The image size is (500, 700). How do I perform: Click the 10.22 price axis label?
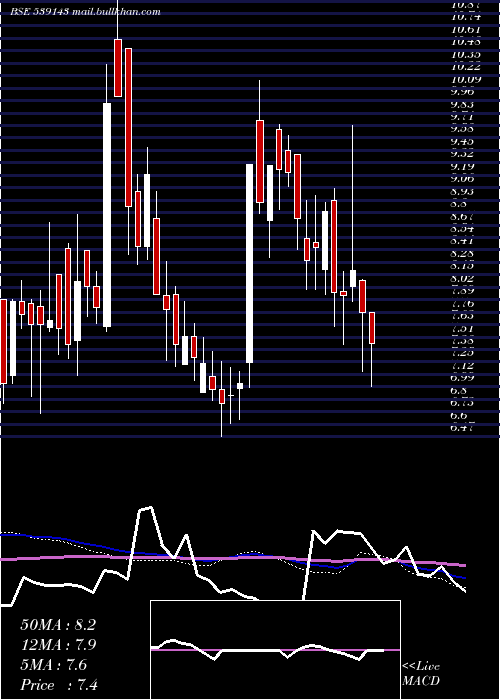466,67
